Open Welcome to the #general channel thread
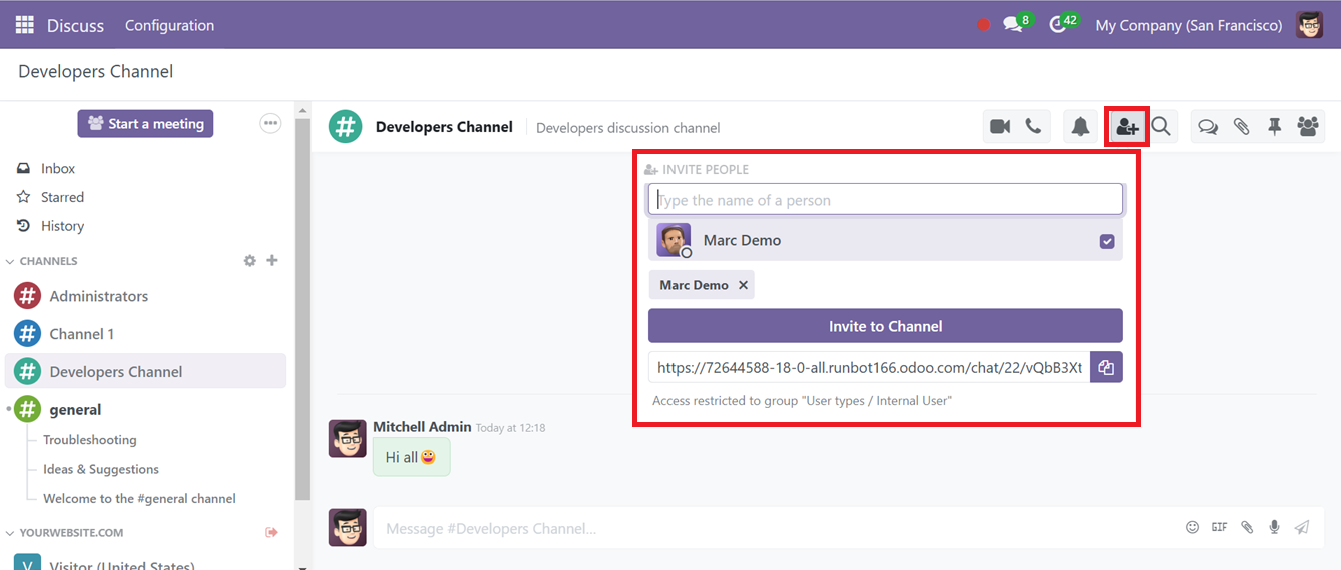This screenshot has width=1341, height=570. 139,498
